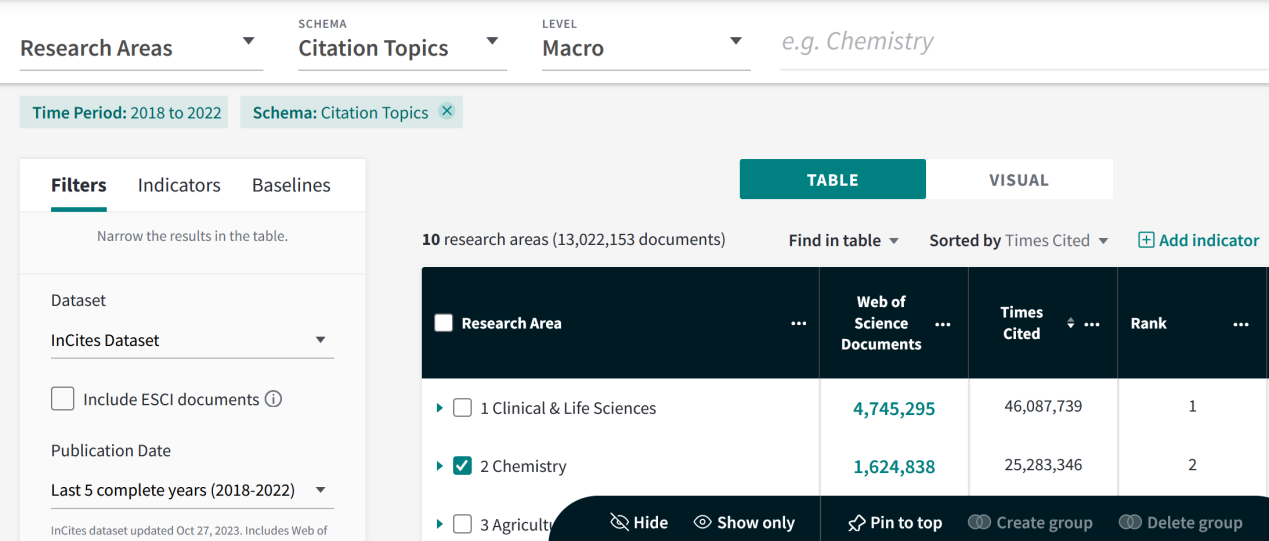This screenshot has height=541, width=1269.
Task: Switch to the Indicators tab
Action: (179, 185)
